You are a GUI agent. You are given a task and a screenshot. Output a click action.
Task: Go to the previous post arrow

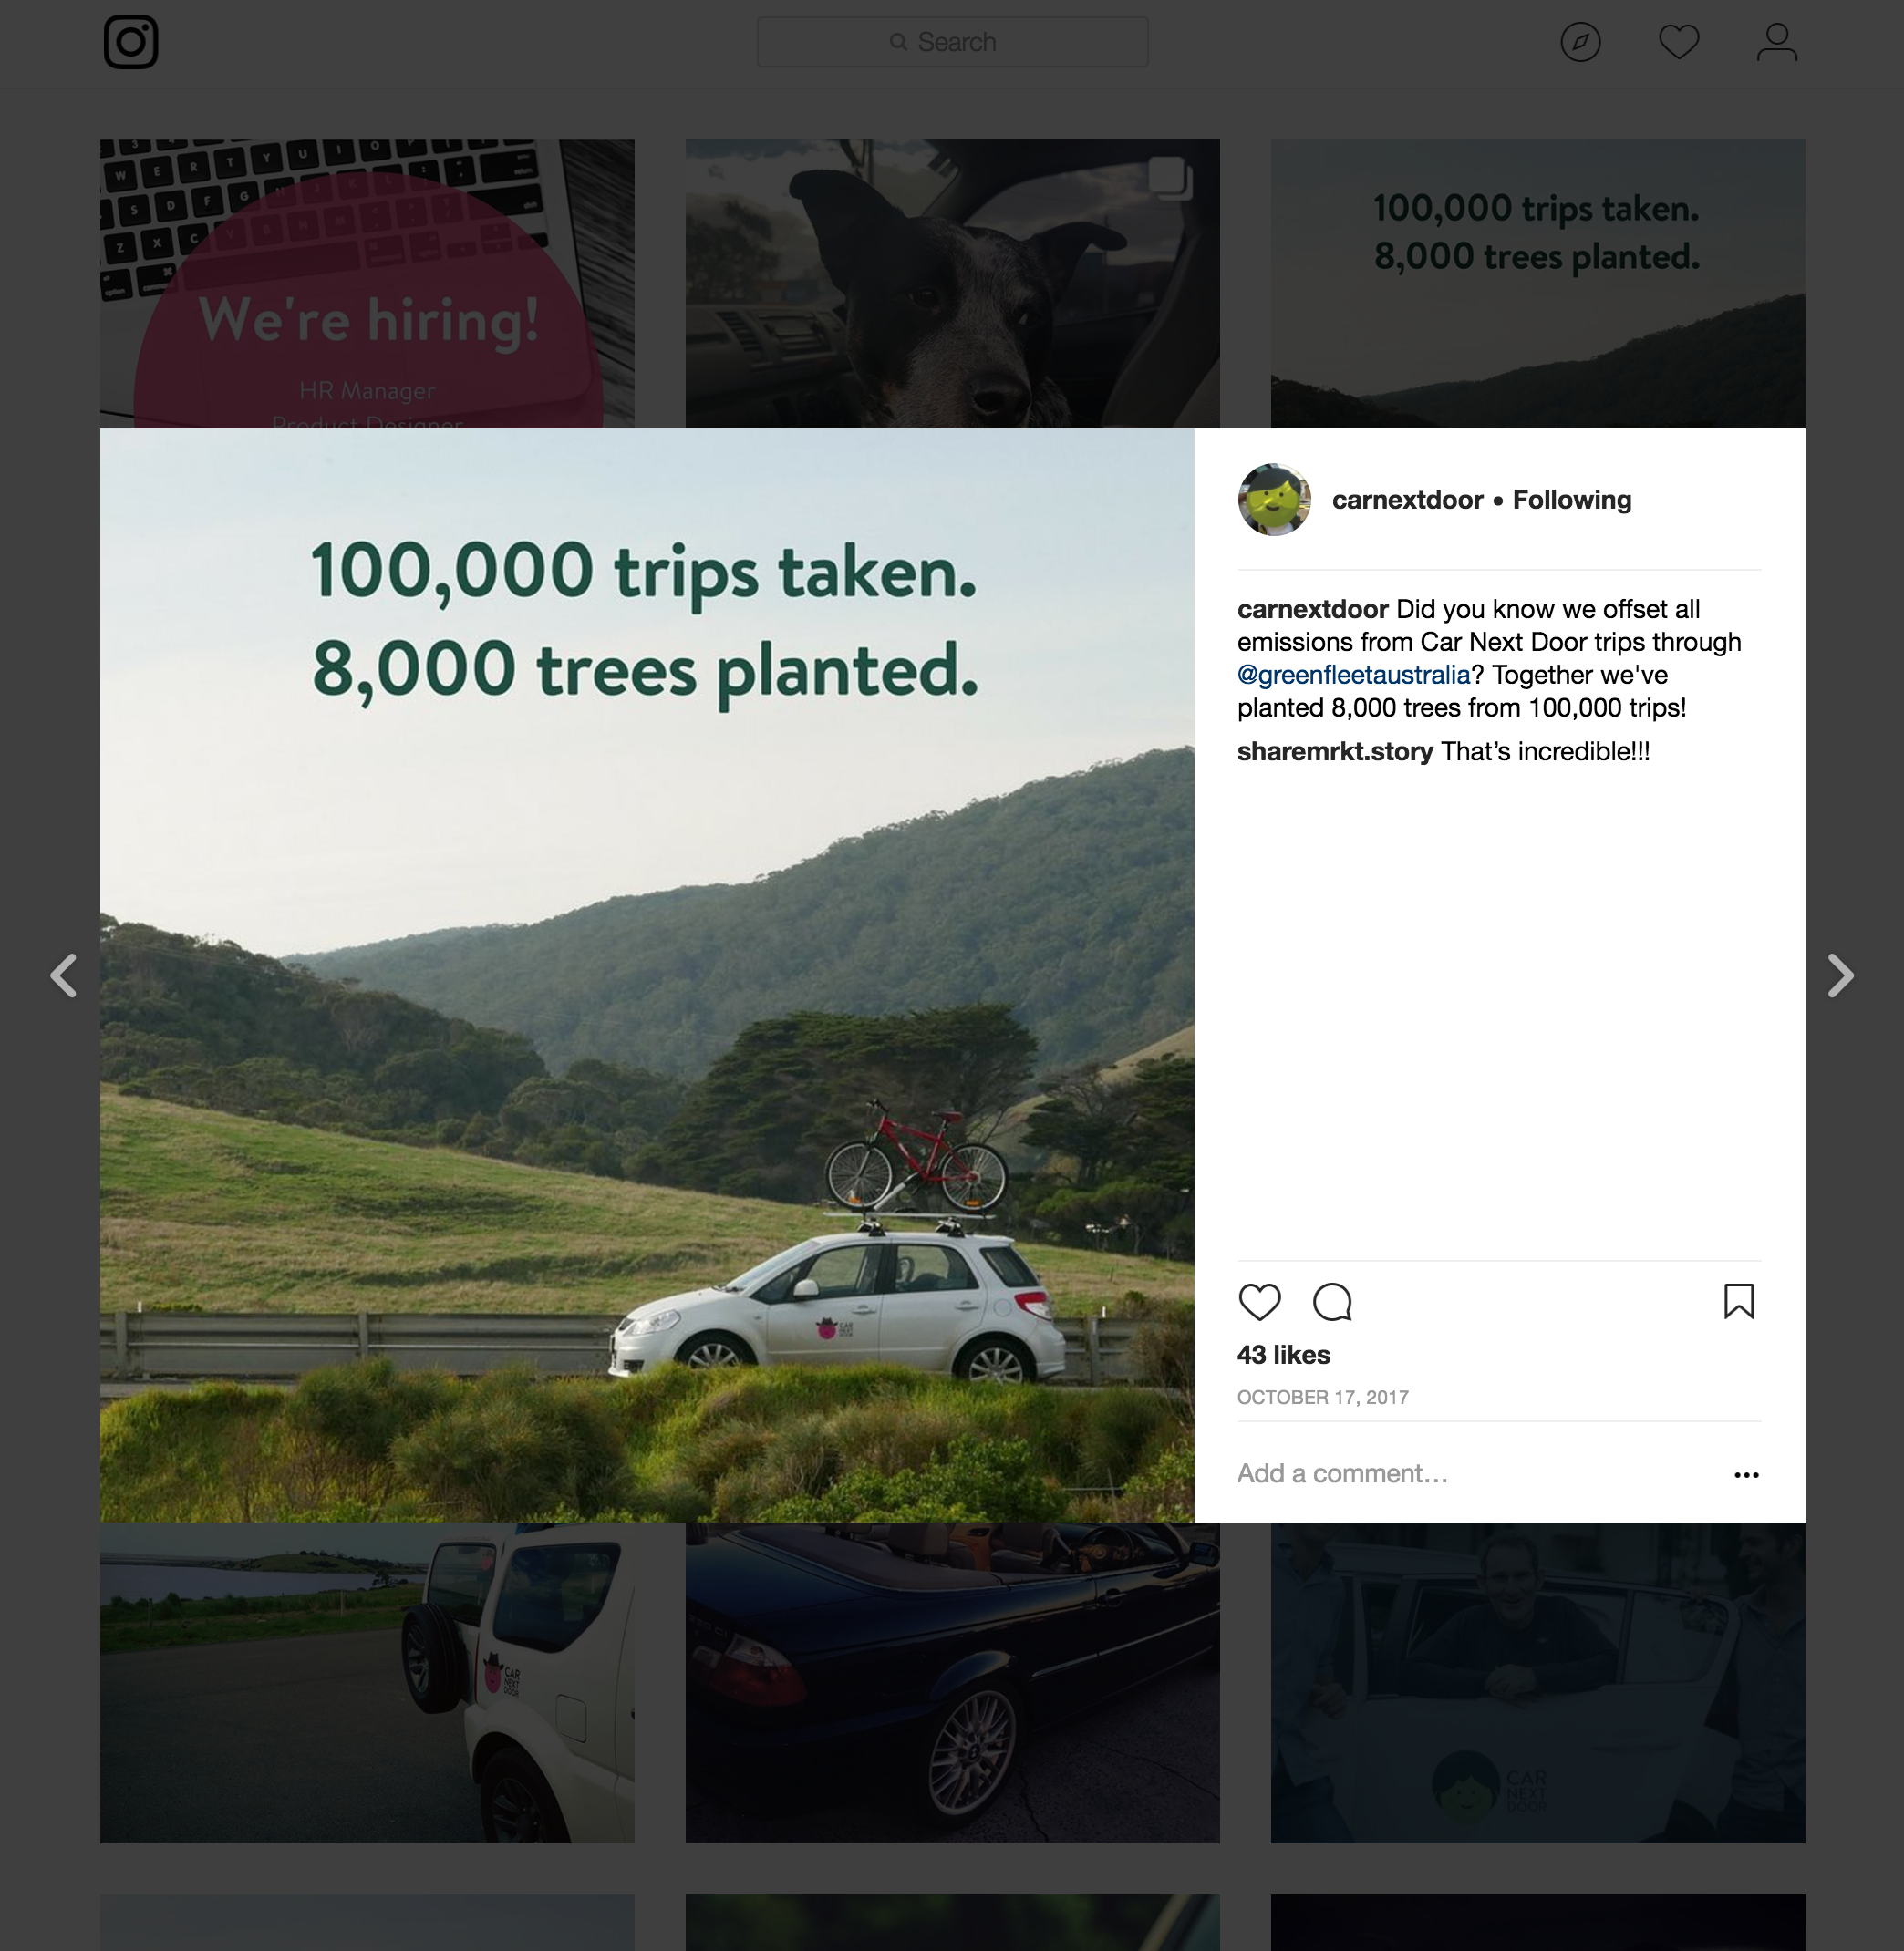64,976
